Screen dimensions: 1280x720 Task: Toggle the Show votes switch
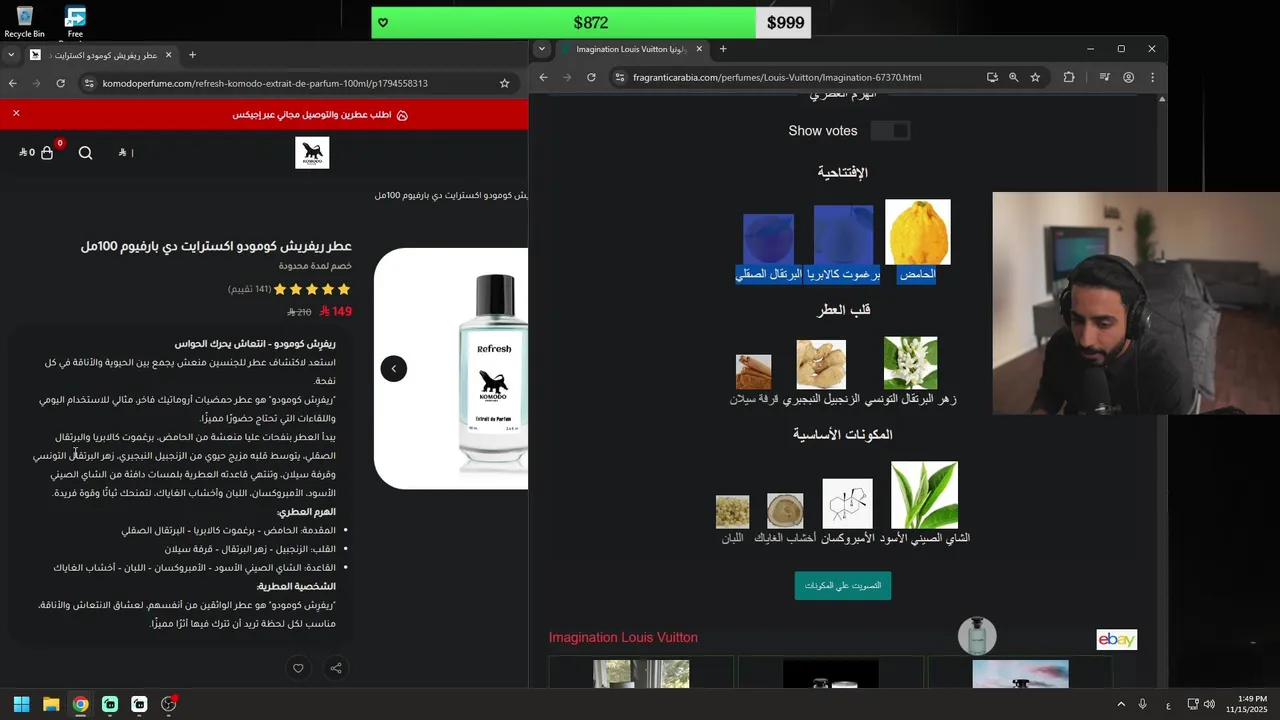pos(890,131)
